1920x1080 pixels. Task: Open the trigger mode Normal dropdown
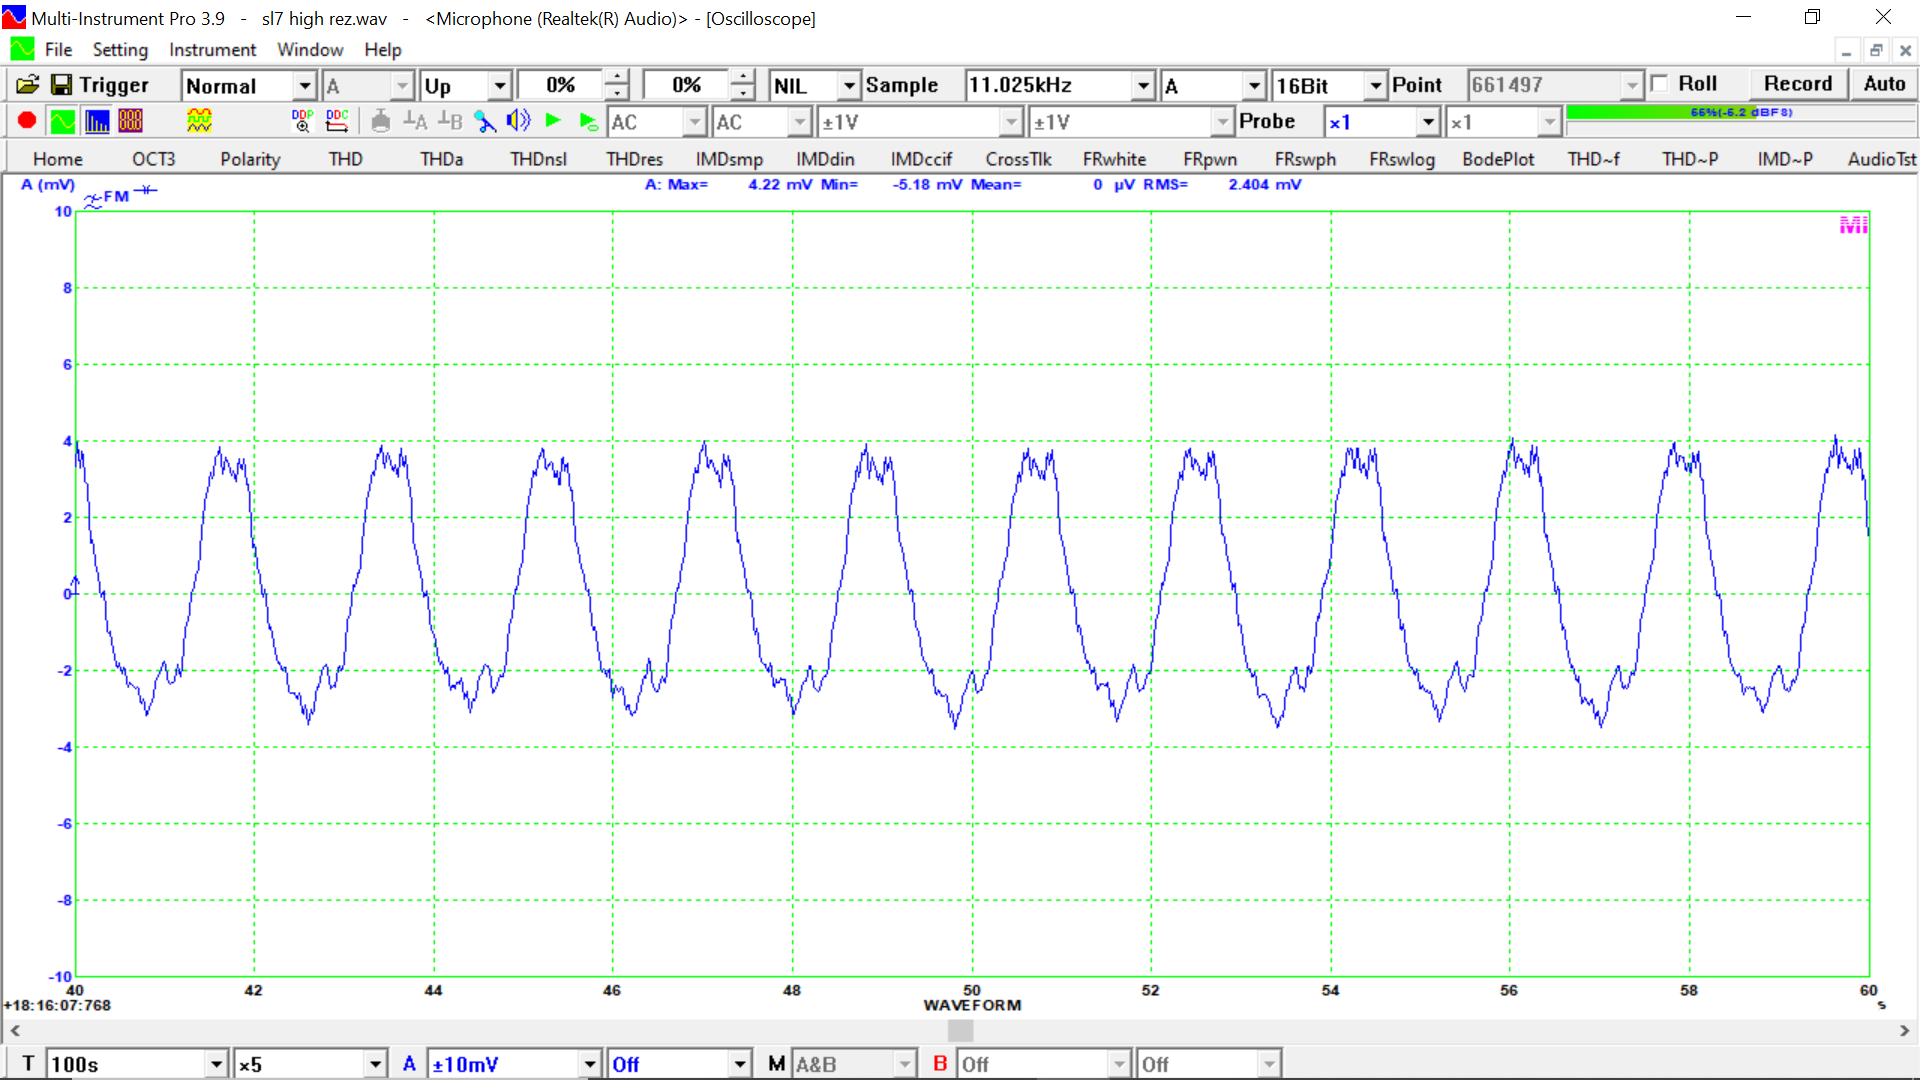coord(305,86)
